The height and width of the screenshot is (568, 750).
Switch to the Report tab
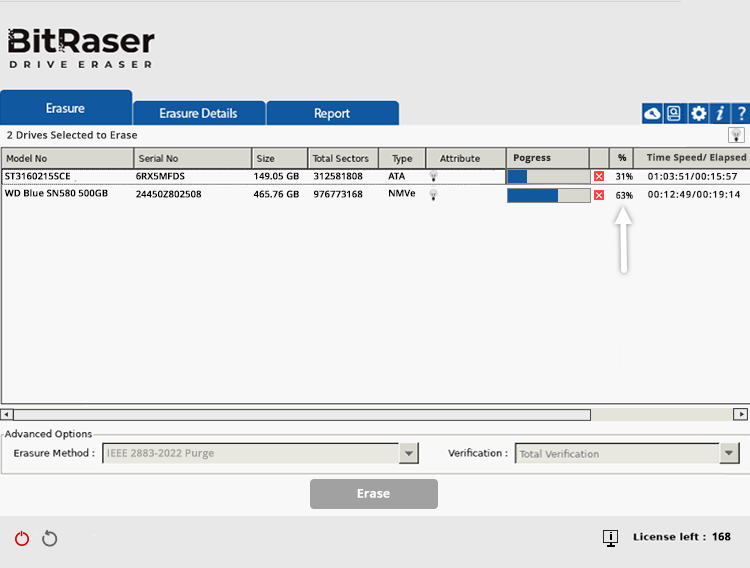[x=332, y=113]
